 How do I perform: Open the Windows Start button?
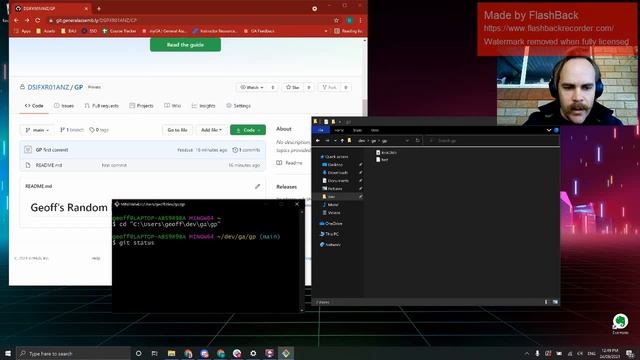pos(8,353)
